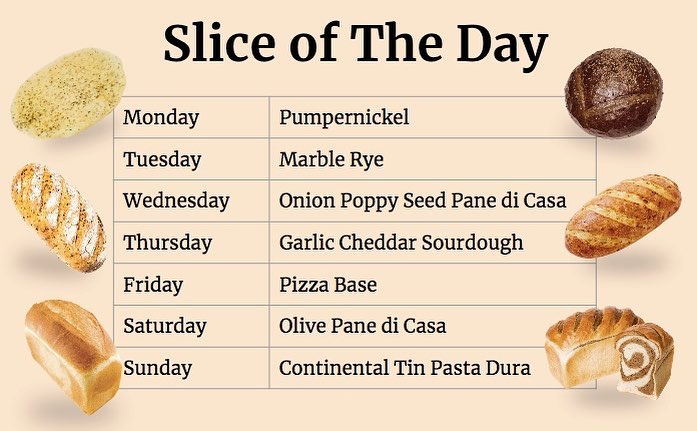
Task: Select the poppy seed loaf picture
Action: click(58, 217)
